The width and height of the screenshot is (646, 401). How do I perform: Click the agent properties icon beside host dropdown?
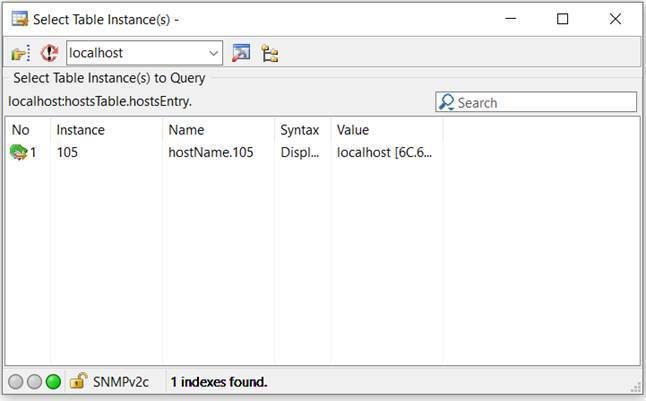(241, 53)
